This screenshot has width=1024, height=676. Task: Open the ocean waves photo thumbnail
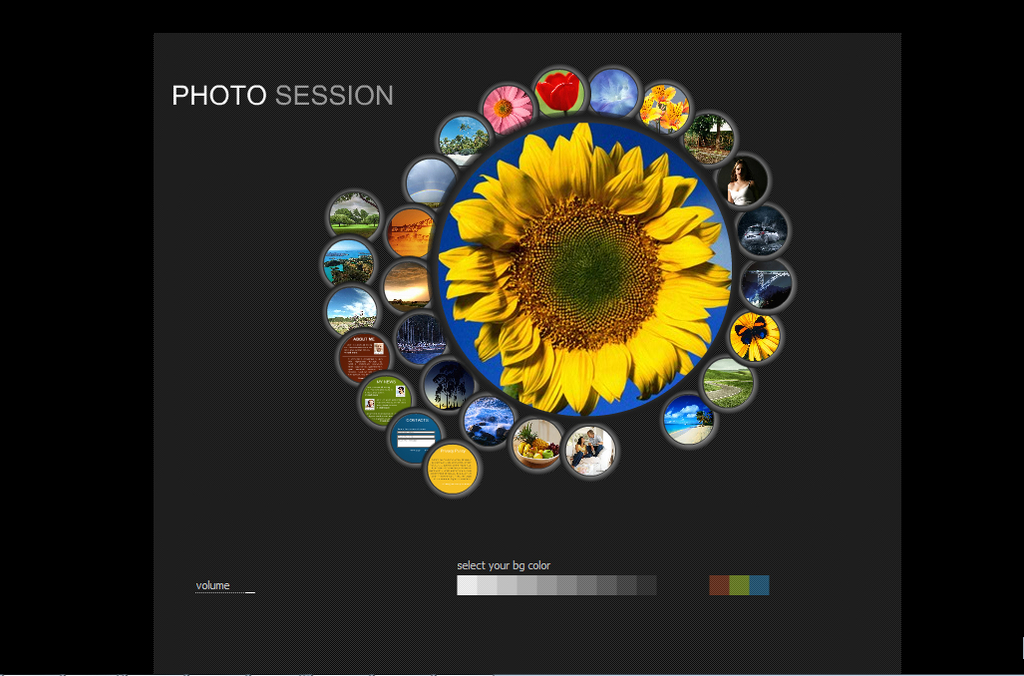(x=489, y=419)
